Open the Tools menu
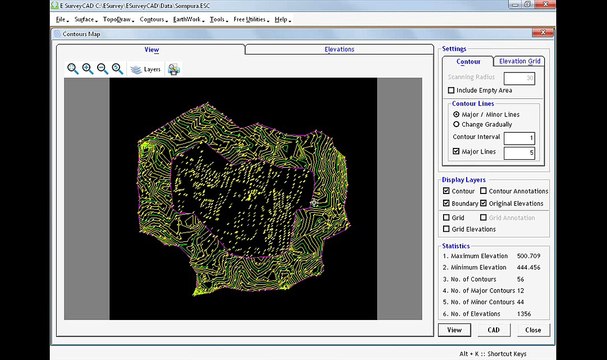This screenshot has width=607, height=360. (x=218, y=19)
